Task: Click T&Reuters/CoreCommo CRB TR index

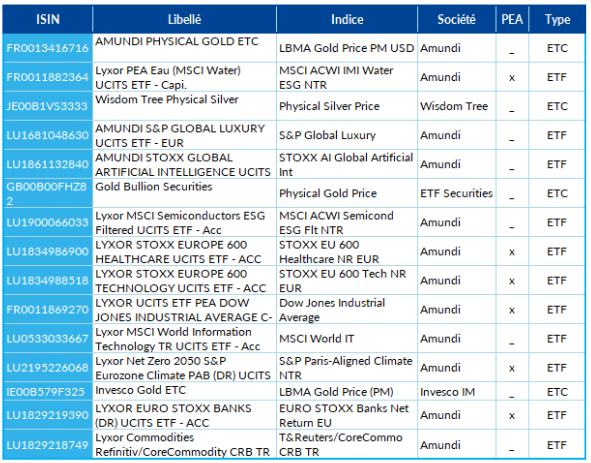Action: (341, 445)
